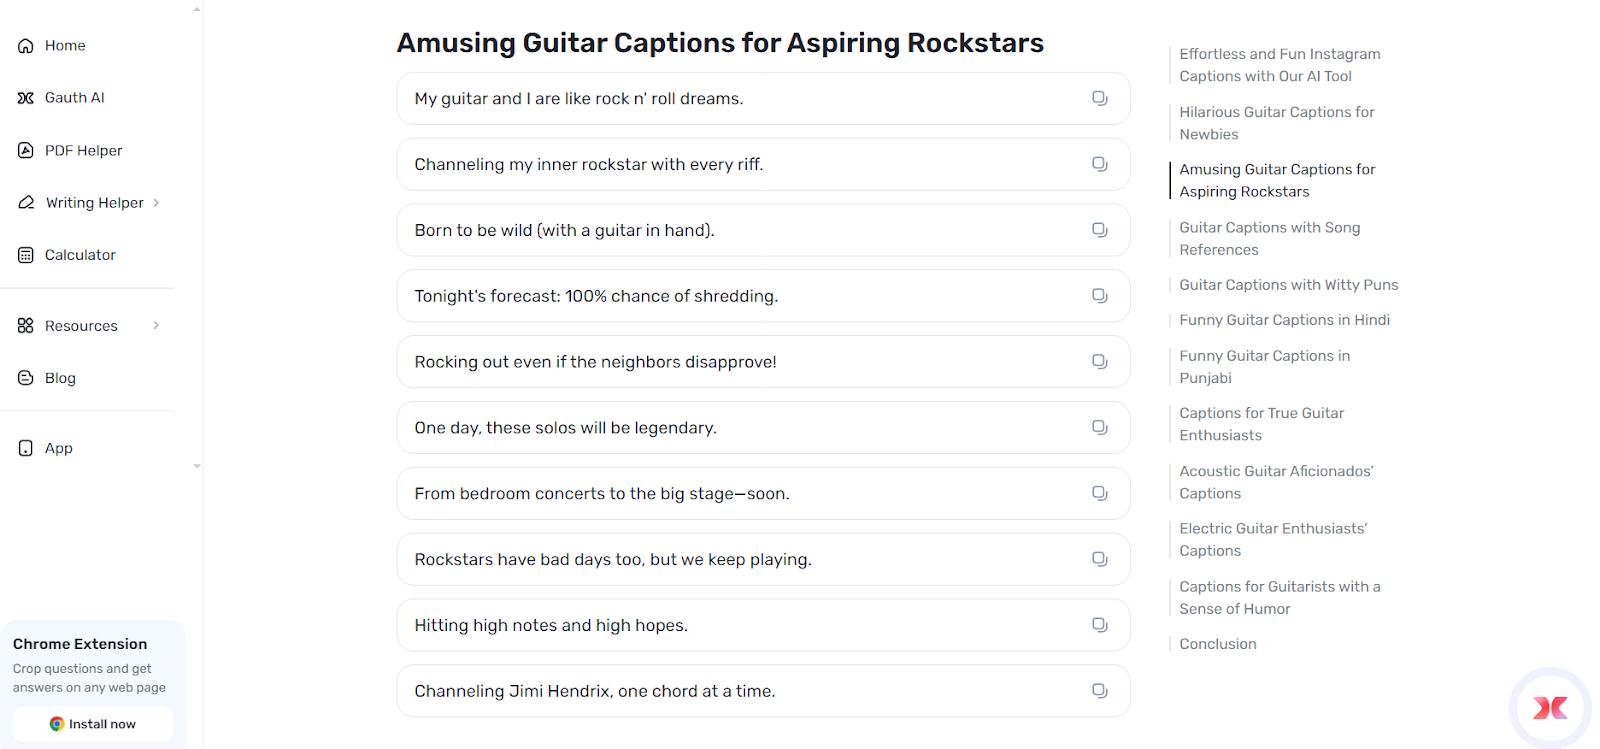Click the scroll-up caret above Home
This screenshot has width=1600, height=749.
tap(196, 8)
